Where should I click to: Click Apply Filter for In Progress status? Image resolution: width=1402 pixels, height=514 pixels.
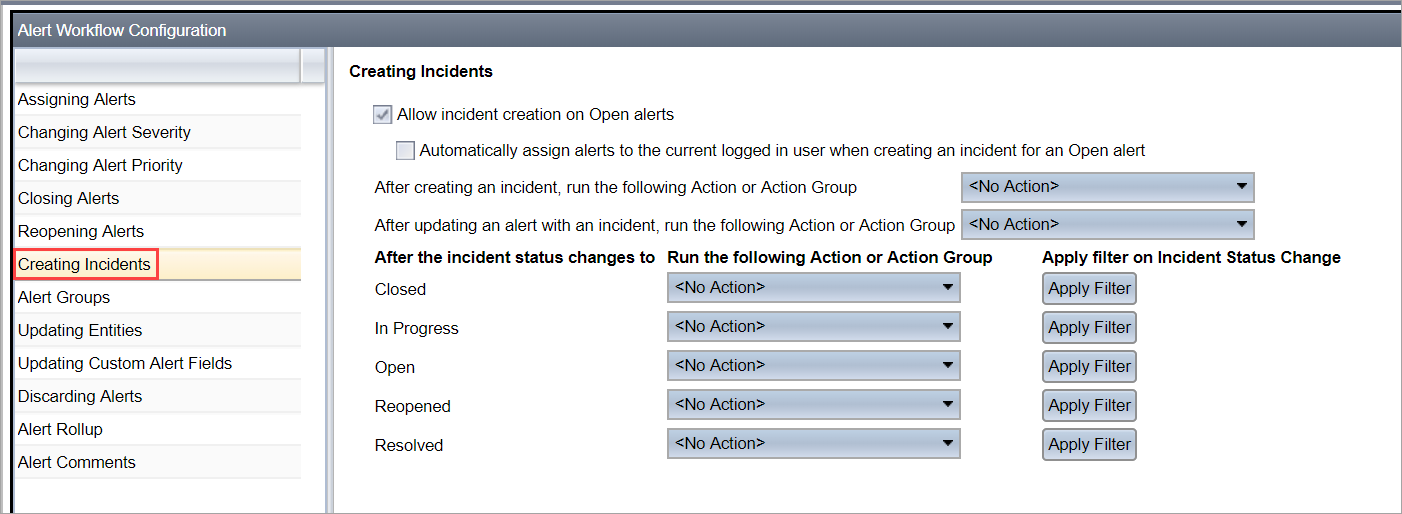[1089, 328]
